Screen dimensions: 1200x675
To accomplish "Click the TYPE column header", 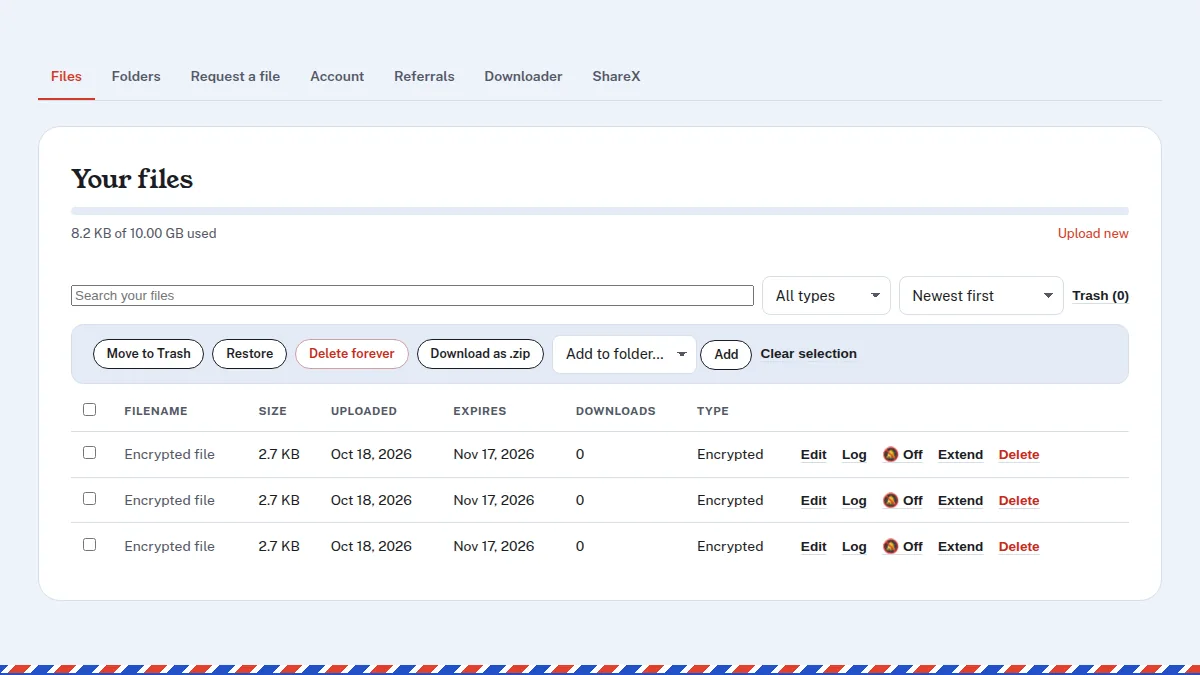I will [x=713, y=411].
